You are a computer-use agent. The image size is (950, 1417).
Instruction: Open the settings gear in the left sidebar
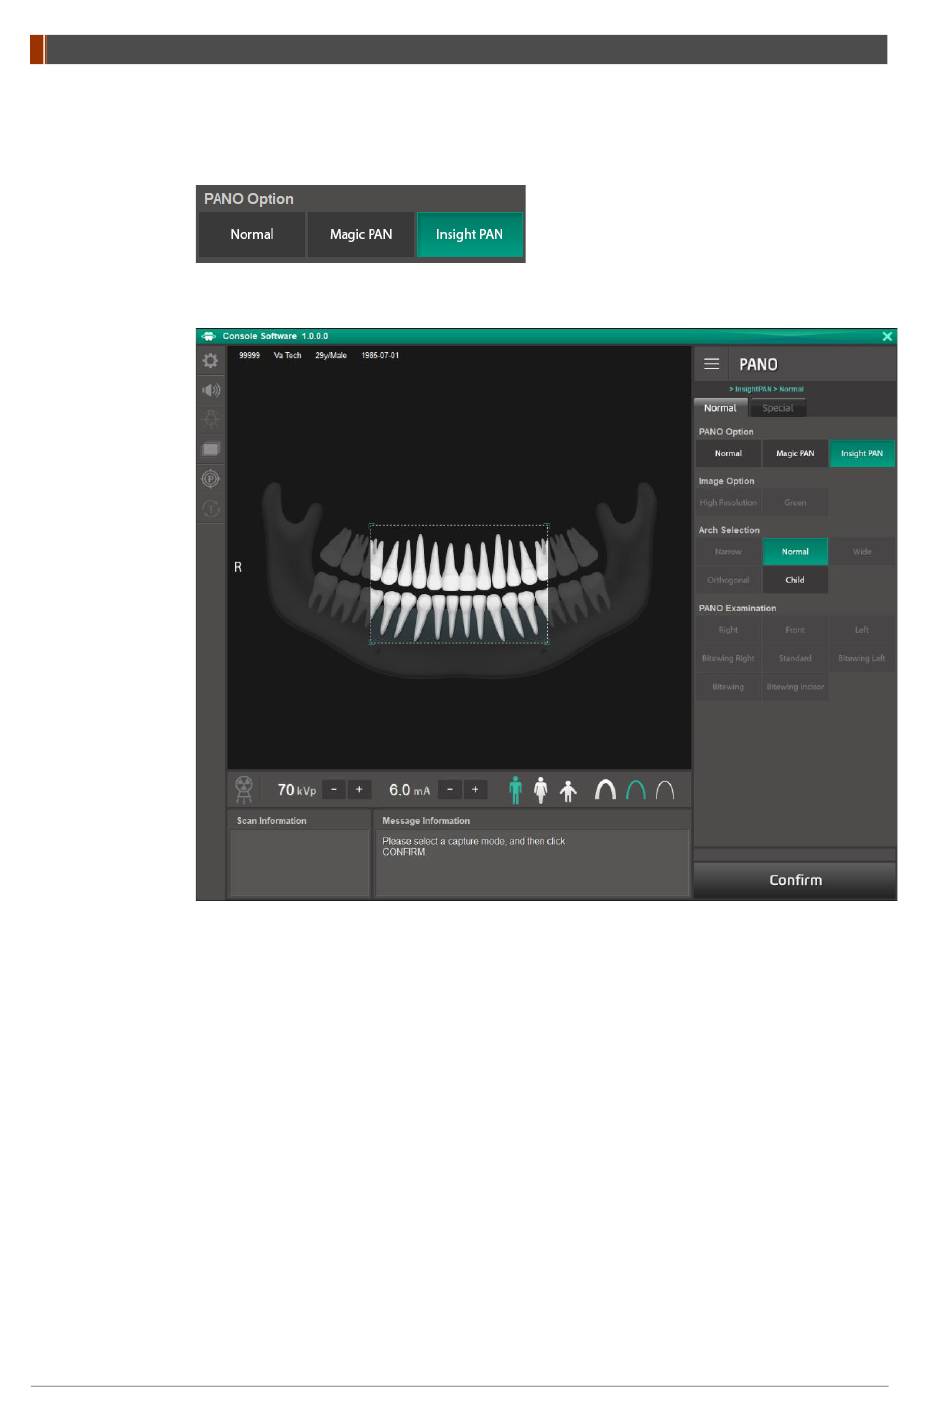(x=210, y=361)
